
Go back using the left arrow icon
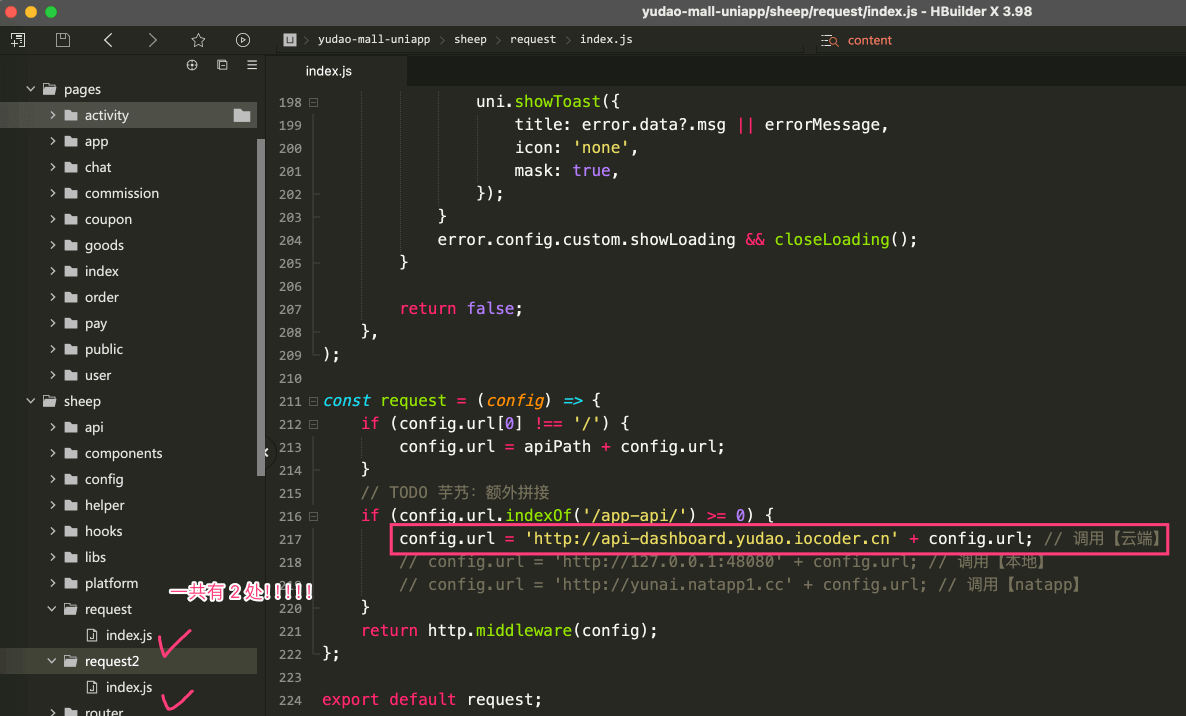pos(108,40)
